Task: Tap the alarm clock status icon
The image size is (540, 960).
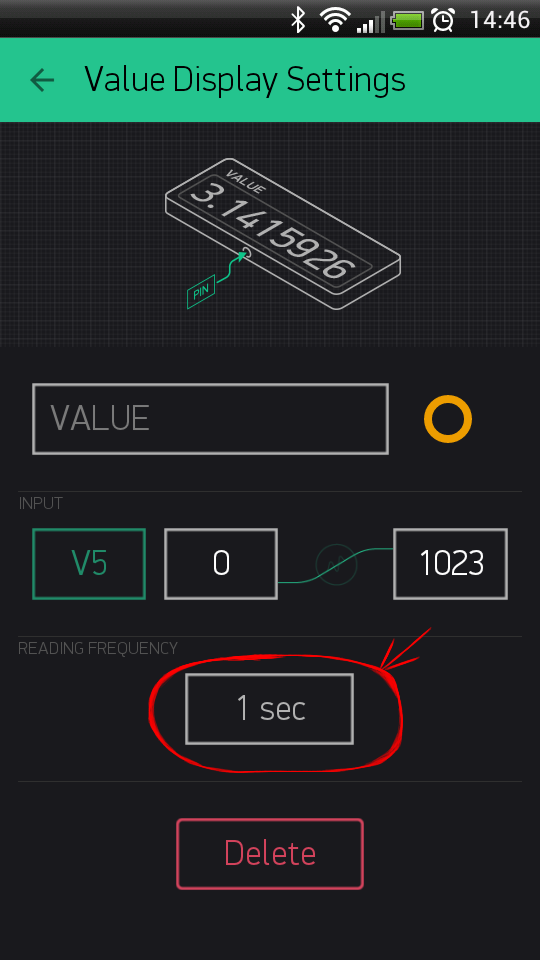Action: click(443, 20)
